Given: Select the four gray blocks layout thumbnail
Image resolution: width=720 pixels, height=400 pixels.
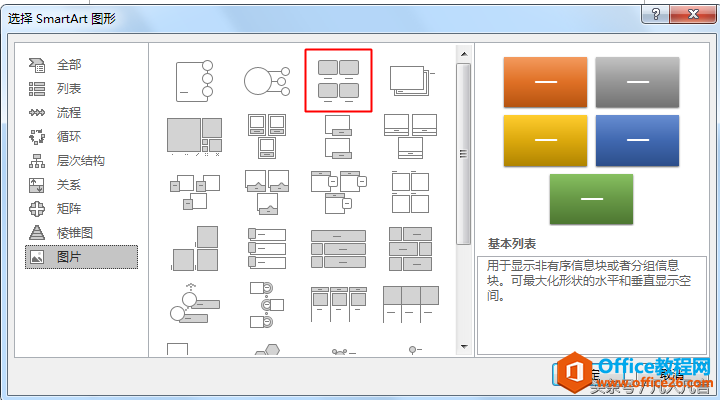Looking at the screenshot, I should pos(338,80).
